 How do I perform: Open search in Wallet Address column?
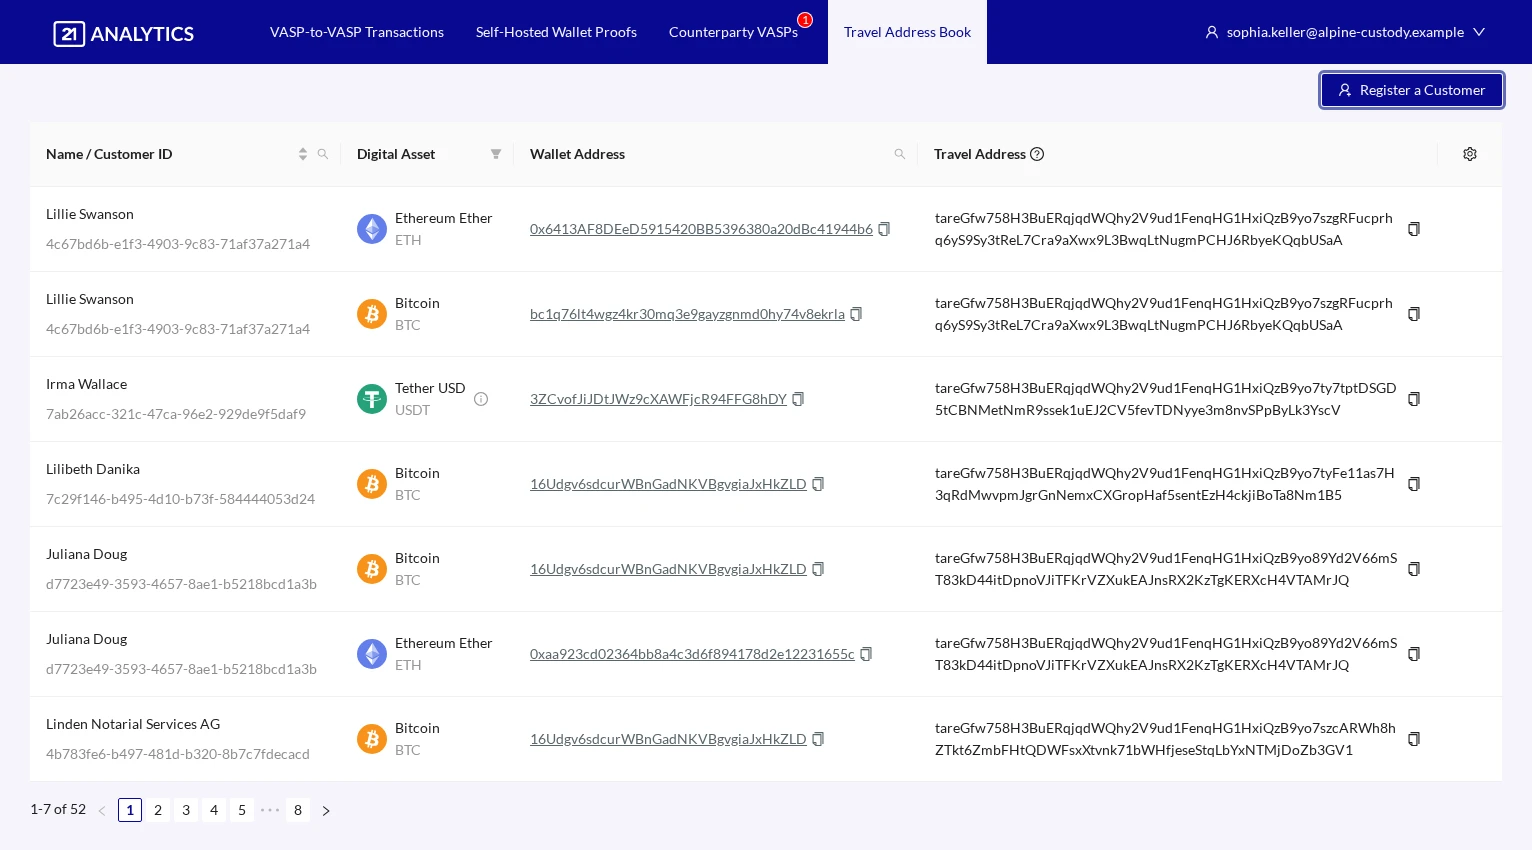point(900,154)
